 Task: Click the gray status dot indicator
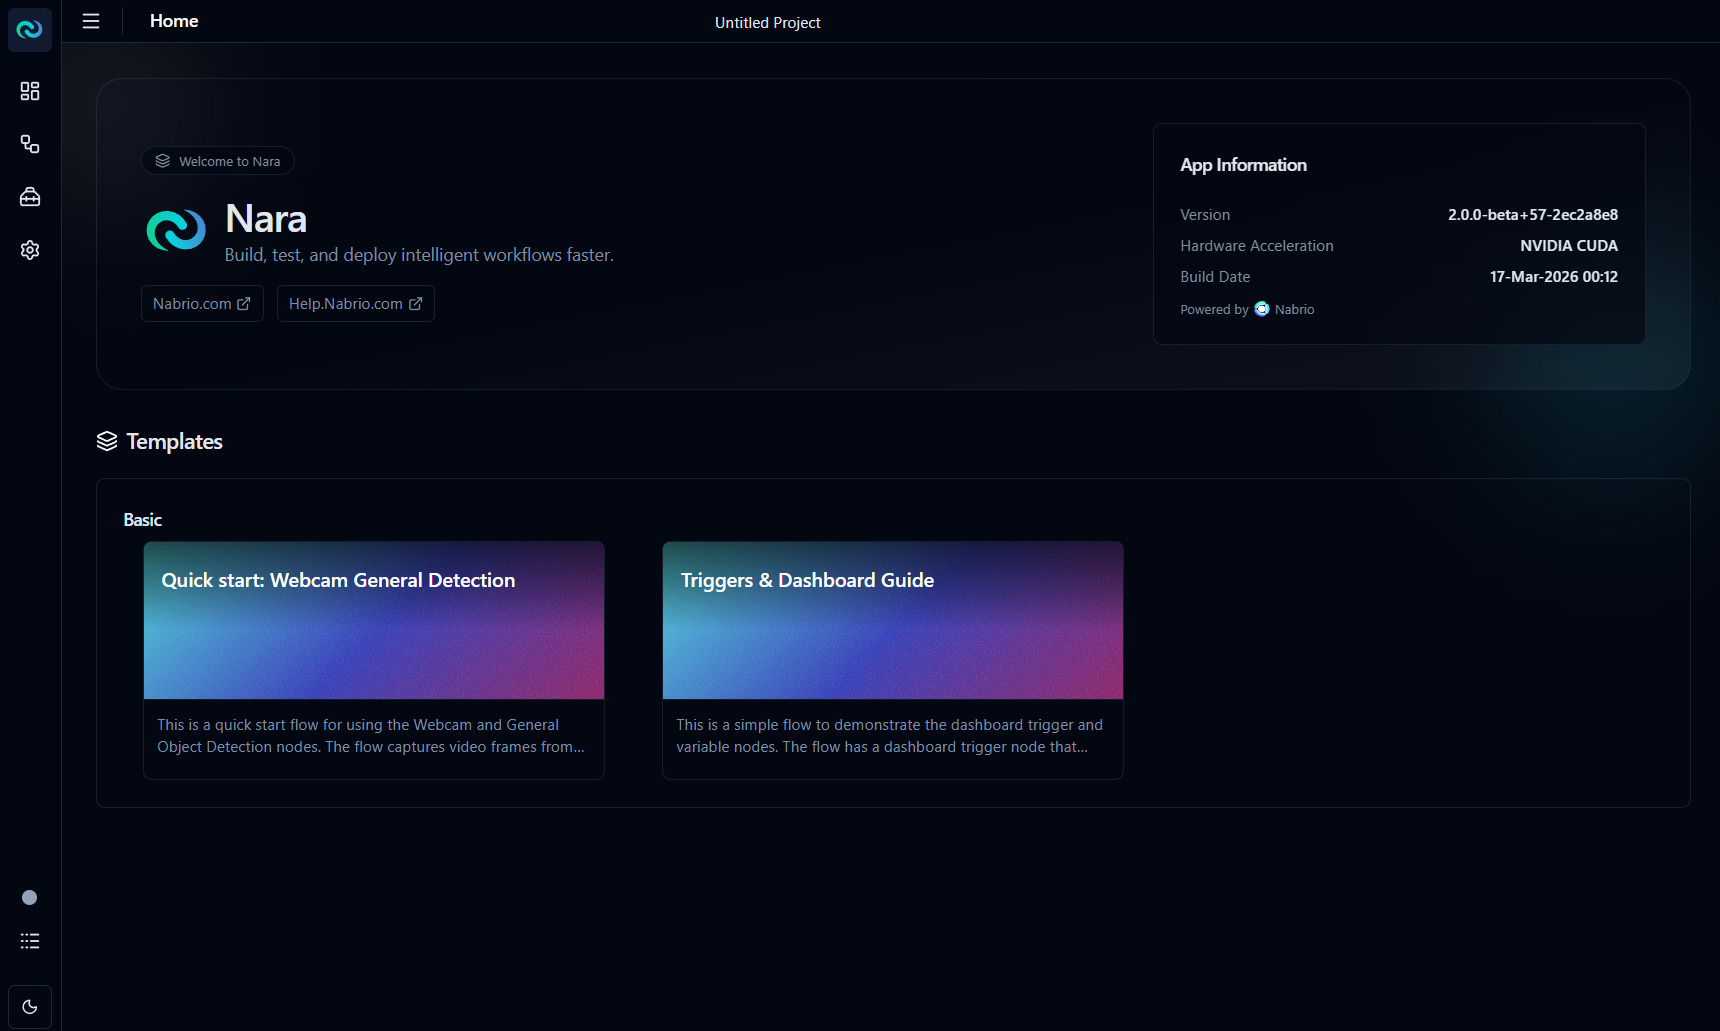(30, 898)
